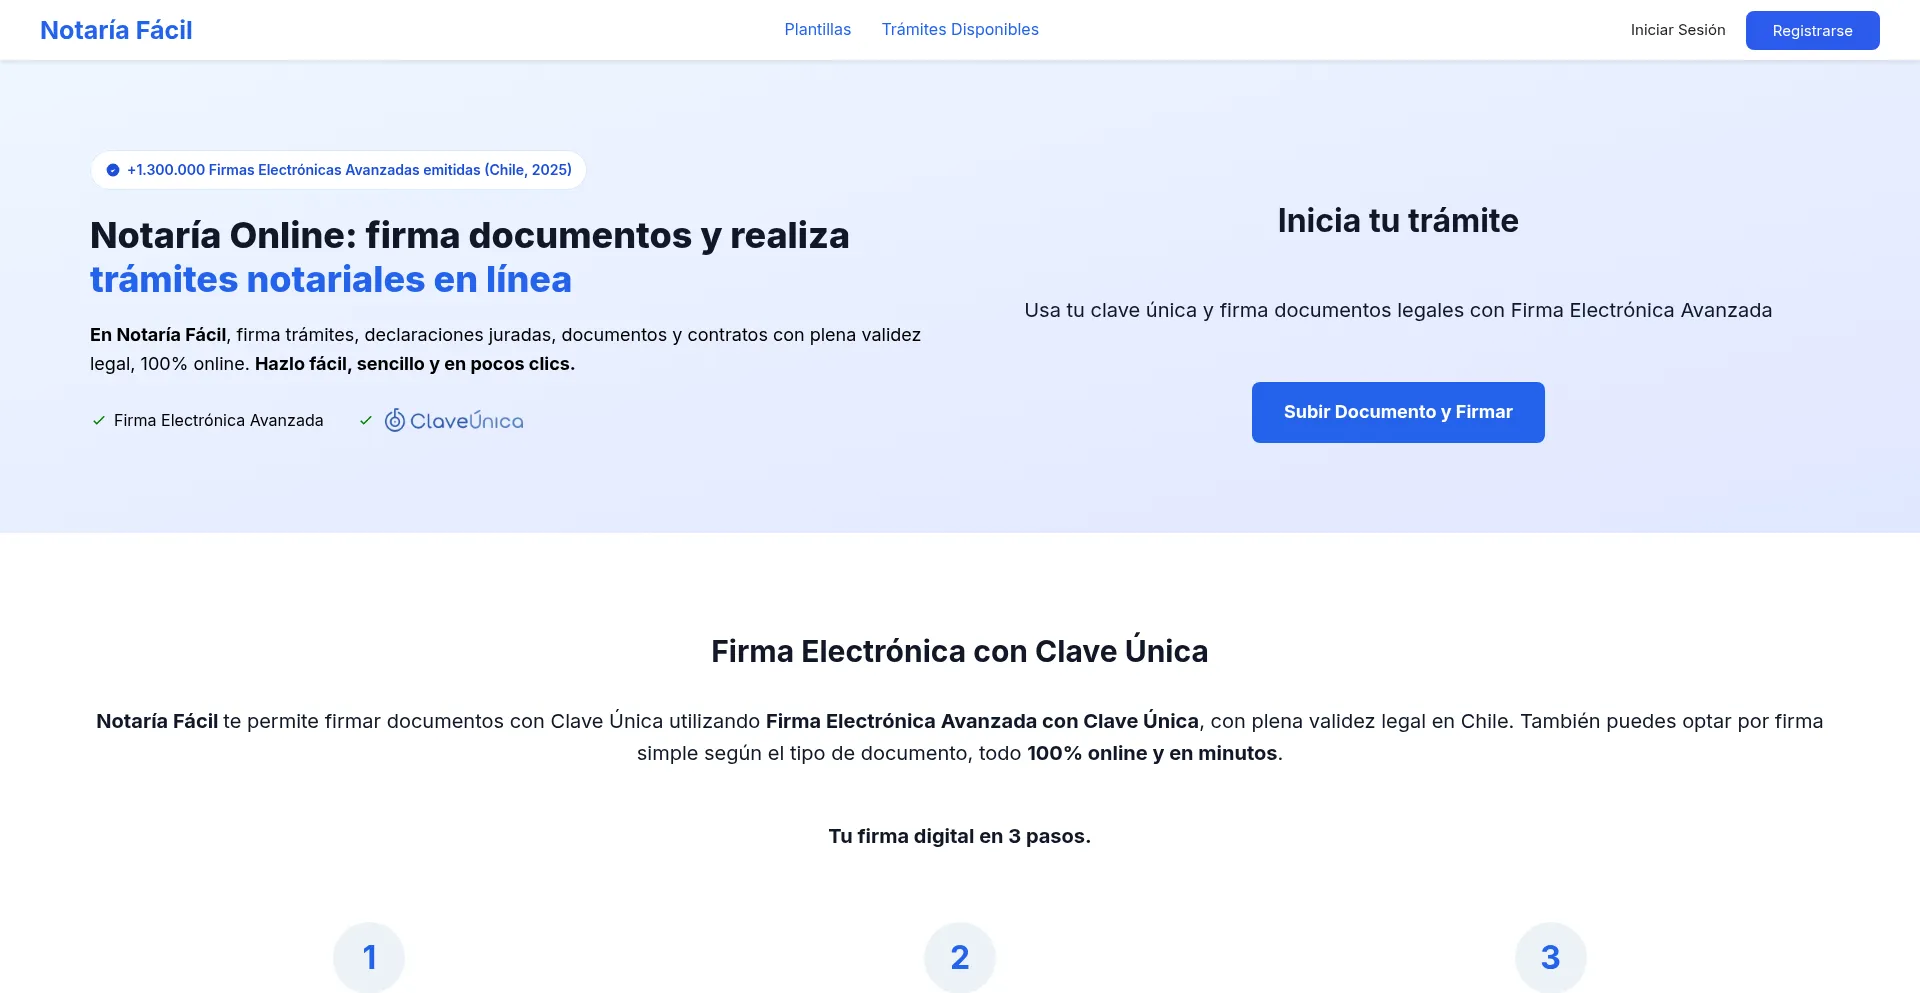Click the ClaveÚnica logo
The width and height of the screenshot is (1920, 993).
point(454,420)
